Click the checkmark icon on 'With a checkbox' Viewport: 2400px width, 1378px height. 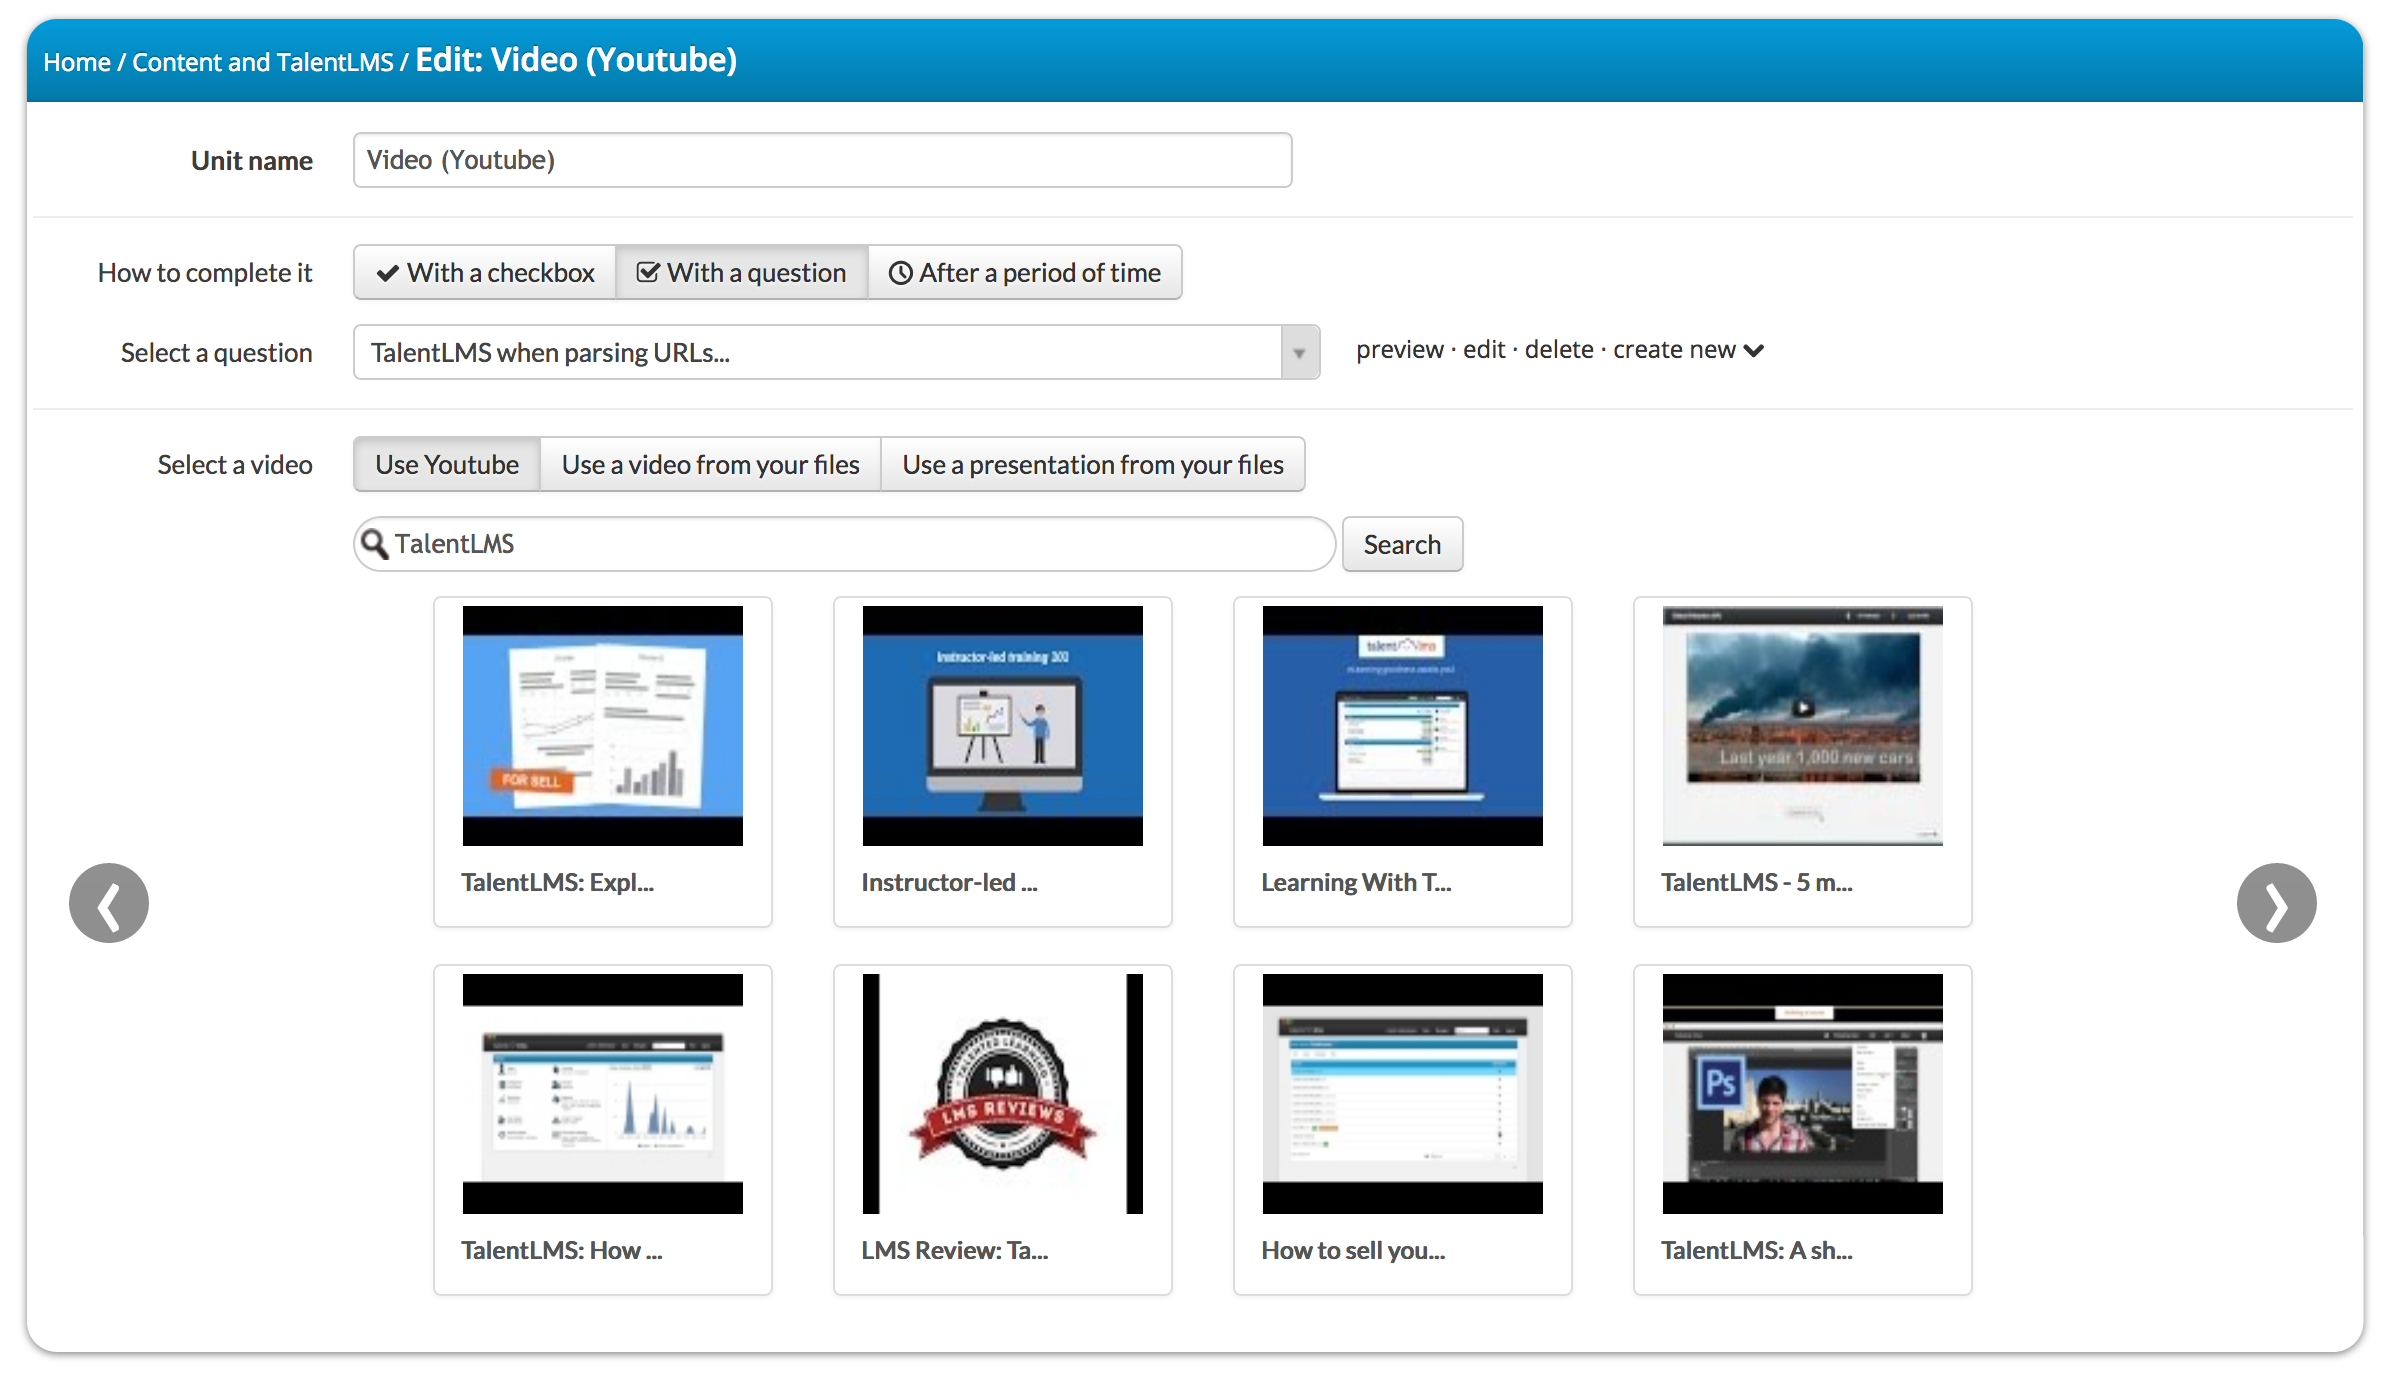(388, 272)
